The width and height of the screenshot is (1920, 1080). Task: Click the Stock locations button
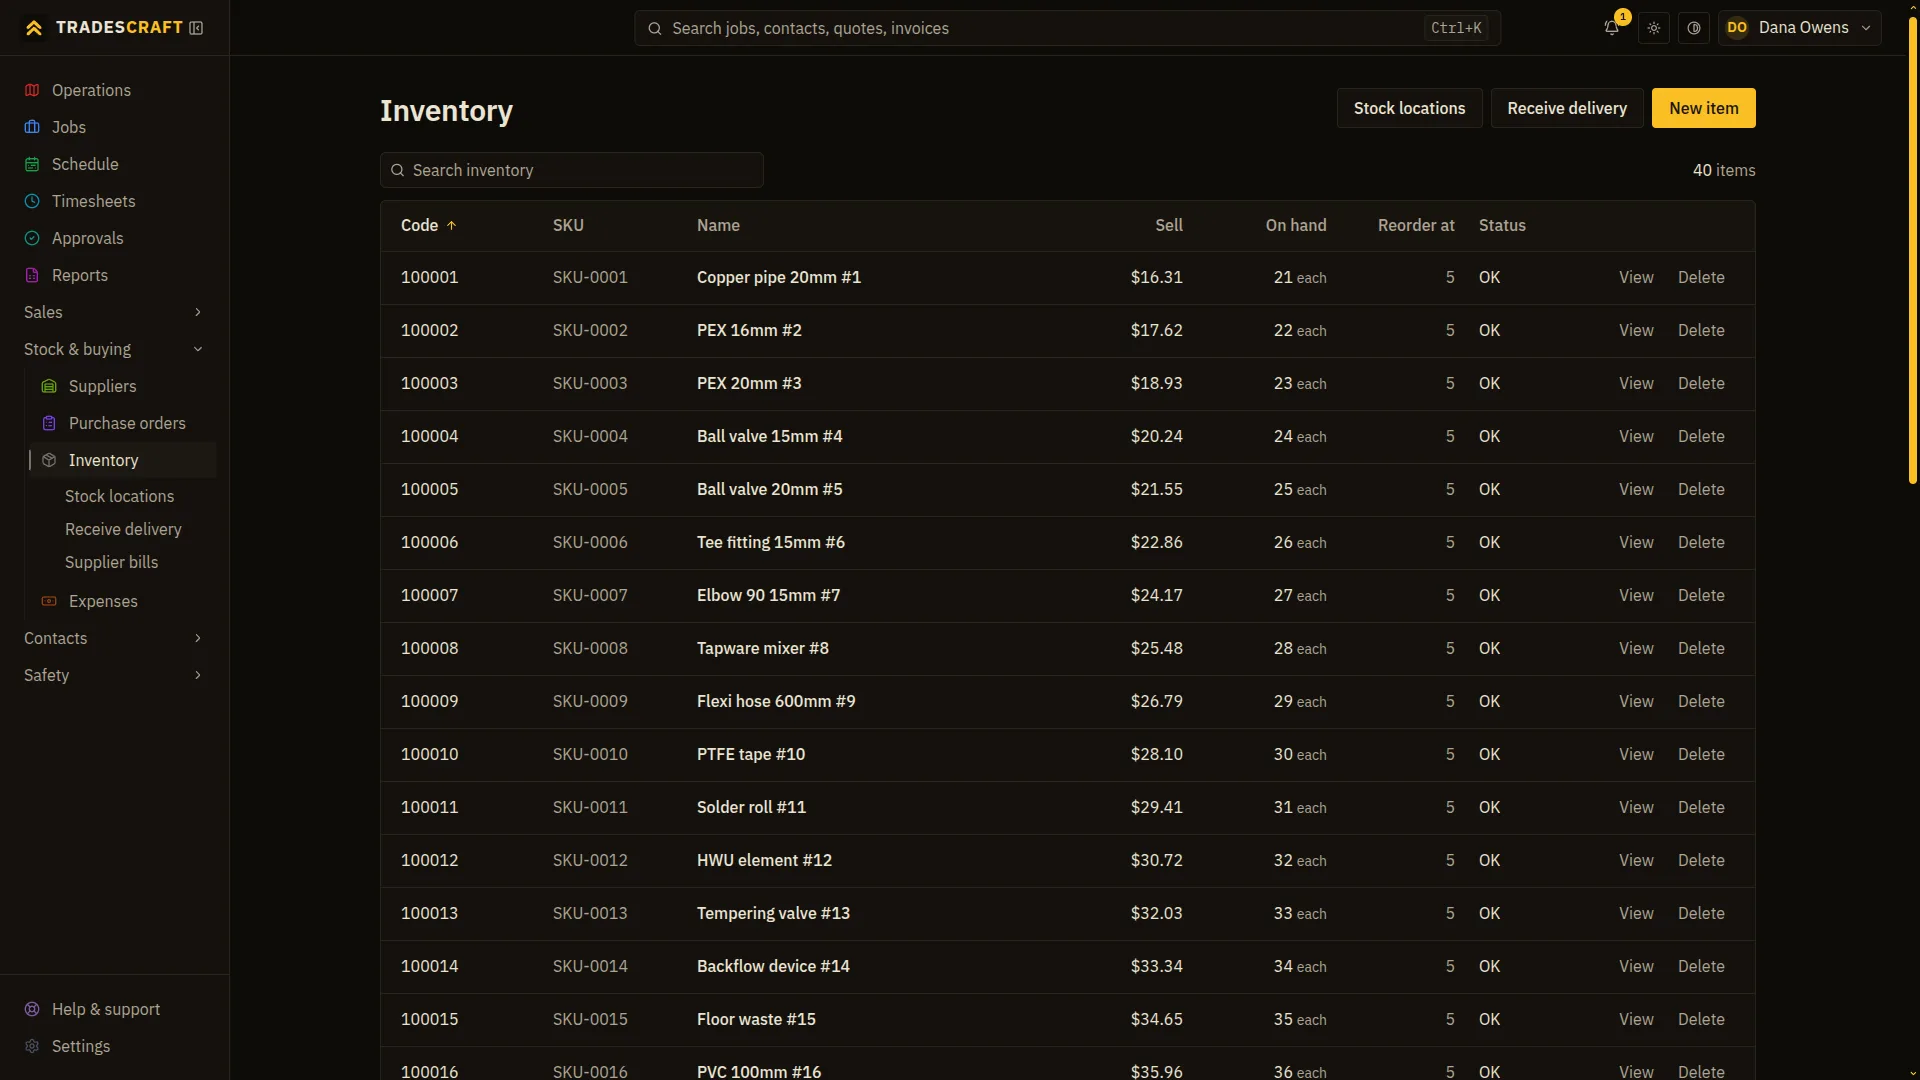click(1409, 108)
